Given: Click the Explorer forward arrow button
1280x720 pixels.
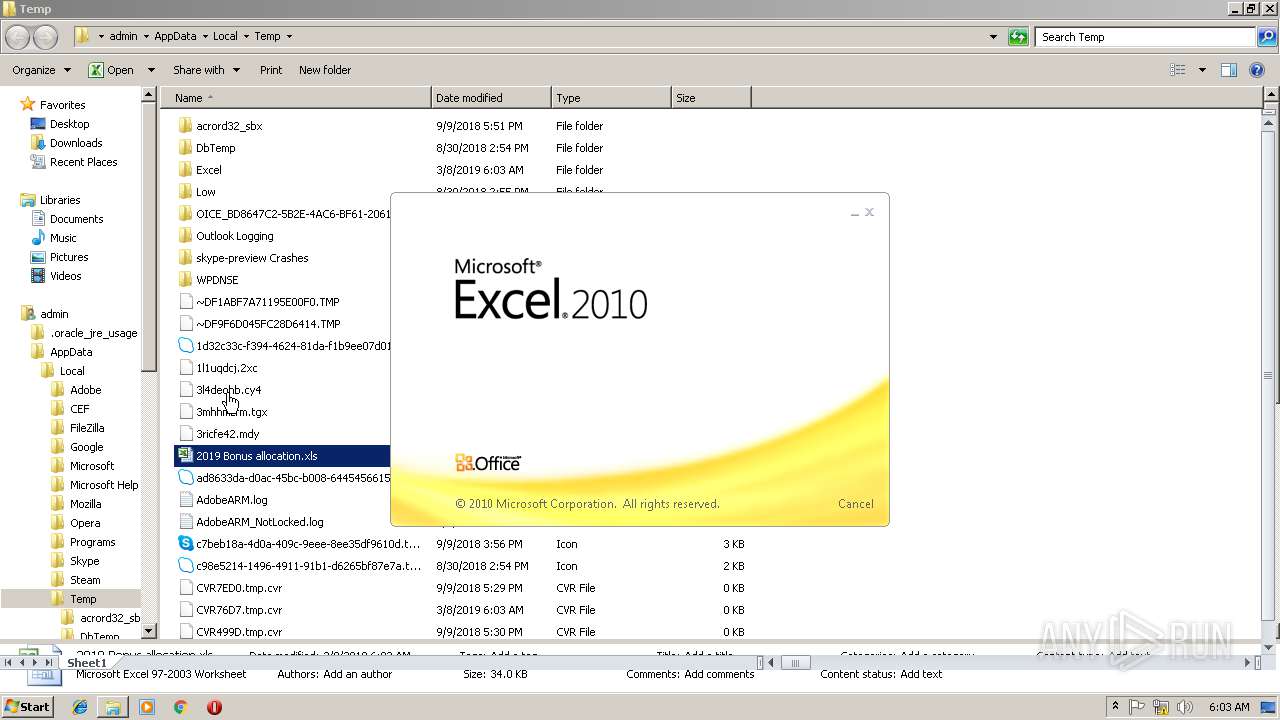Looking at the screenshot, I should [x=45, y=37].
